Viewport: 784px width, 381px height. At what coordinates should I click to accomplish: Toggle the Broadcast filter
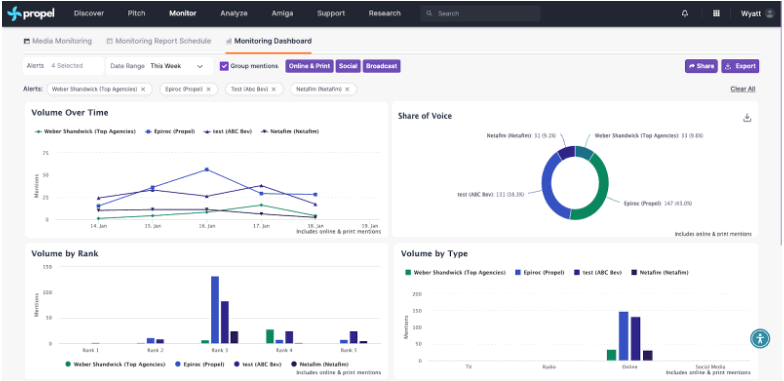coord(382,66)
